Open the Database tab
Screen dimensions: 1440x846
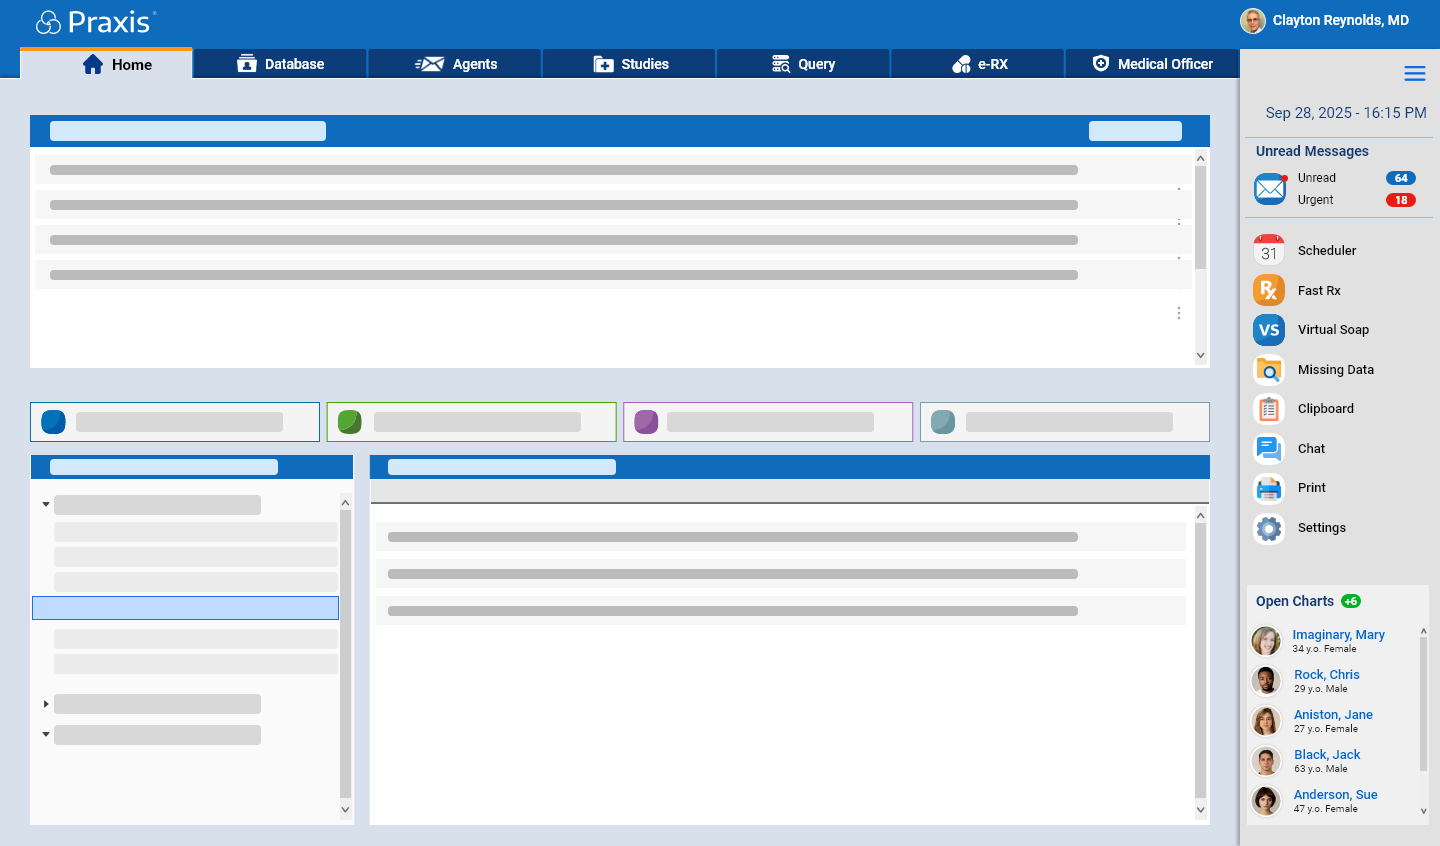coord(280,64)
